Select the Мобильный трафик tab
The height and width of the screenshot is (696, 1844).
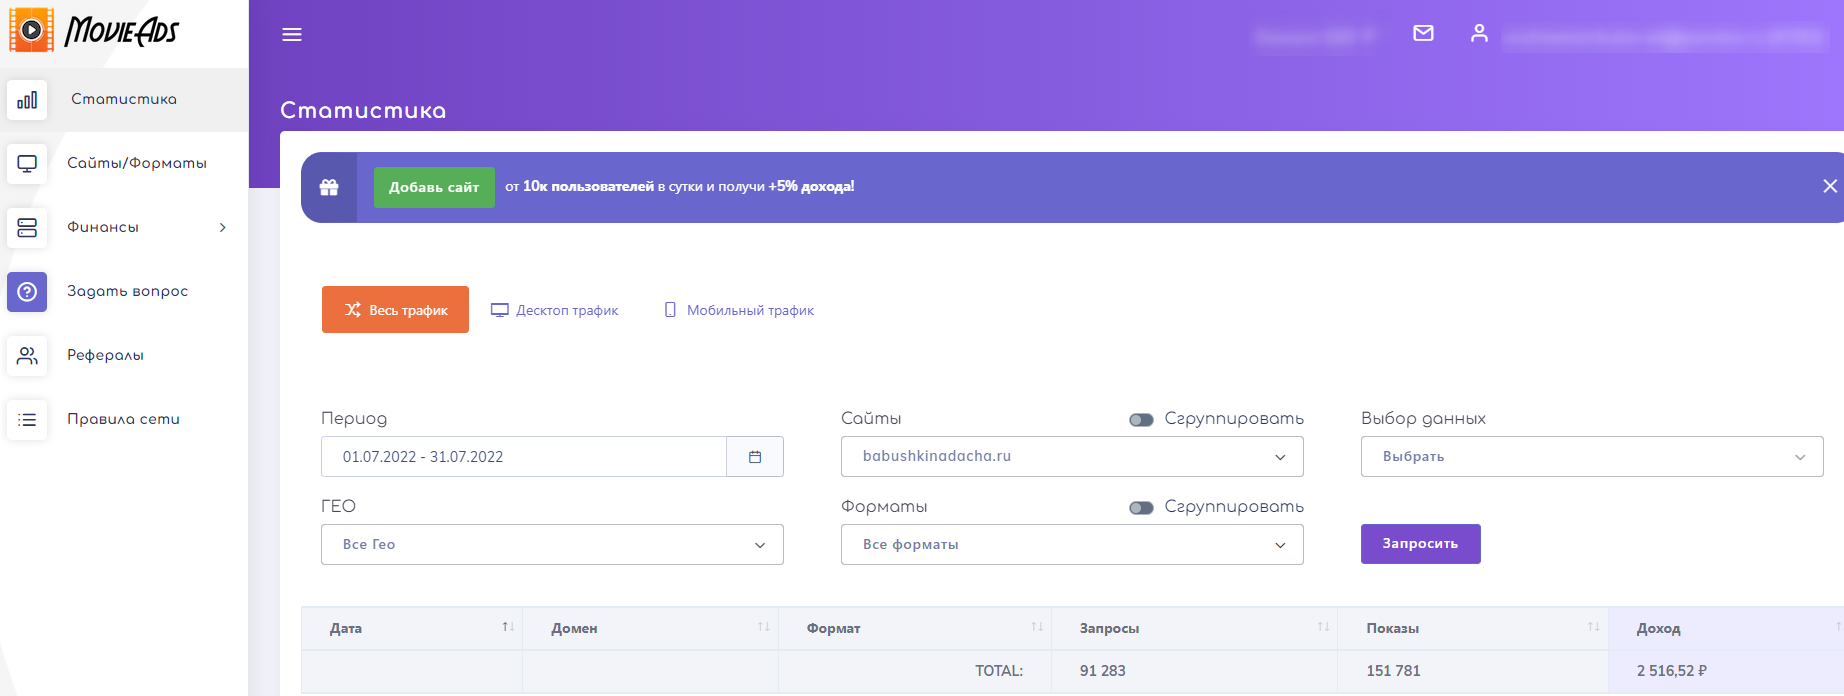[x=739, y=310]
